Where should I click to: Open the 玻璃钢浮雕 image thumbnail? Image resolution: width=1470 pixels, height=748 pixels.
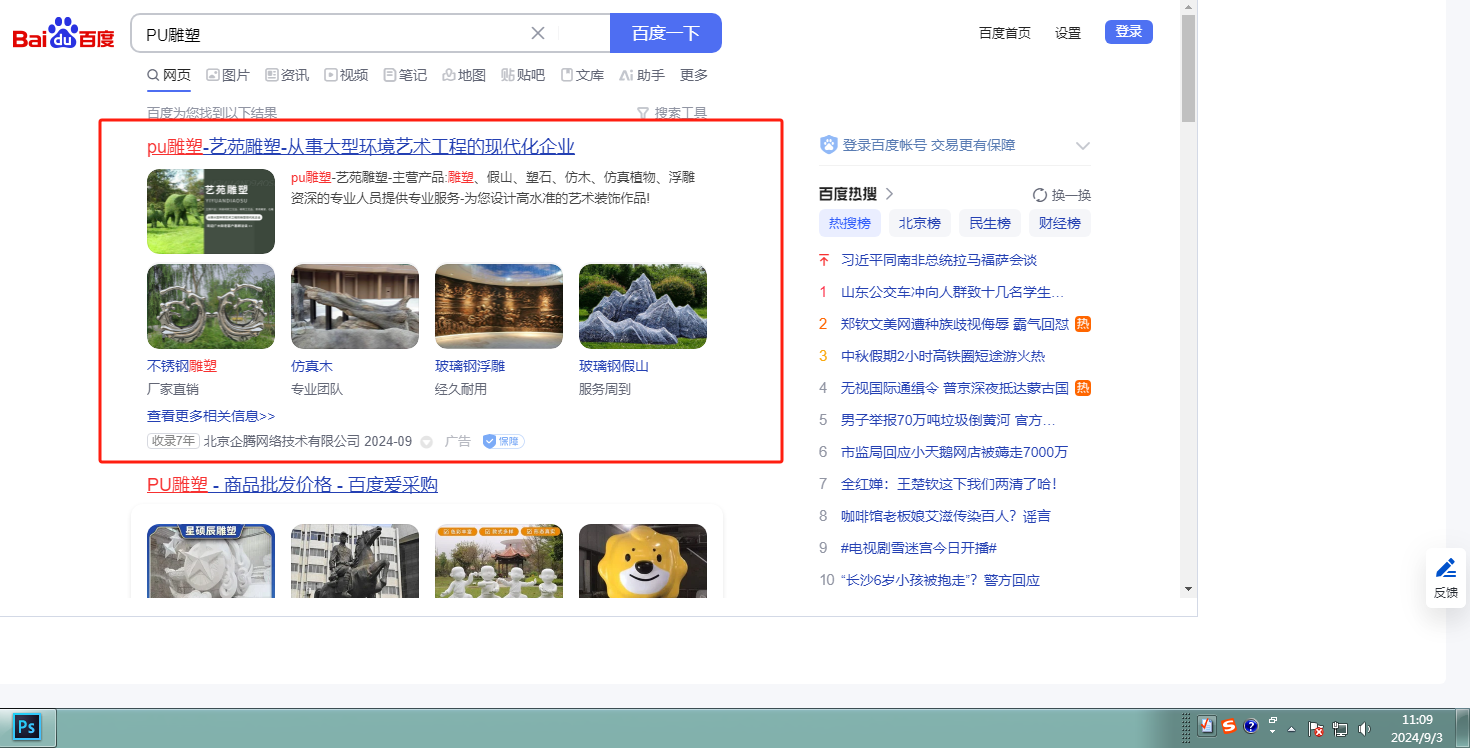click(x=499, y=306)
